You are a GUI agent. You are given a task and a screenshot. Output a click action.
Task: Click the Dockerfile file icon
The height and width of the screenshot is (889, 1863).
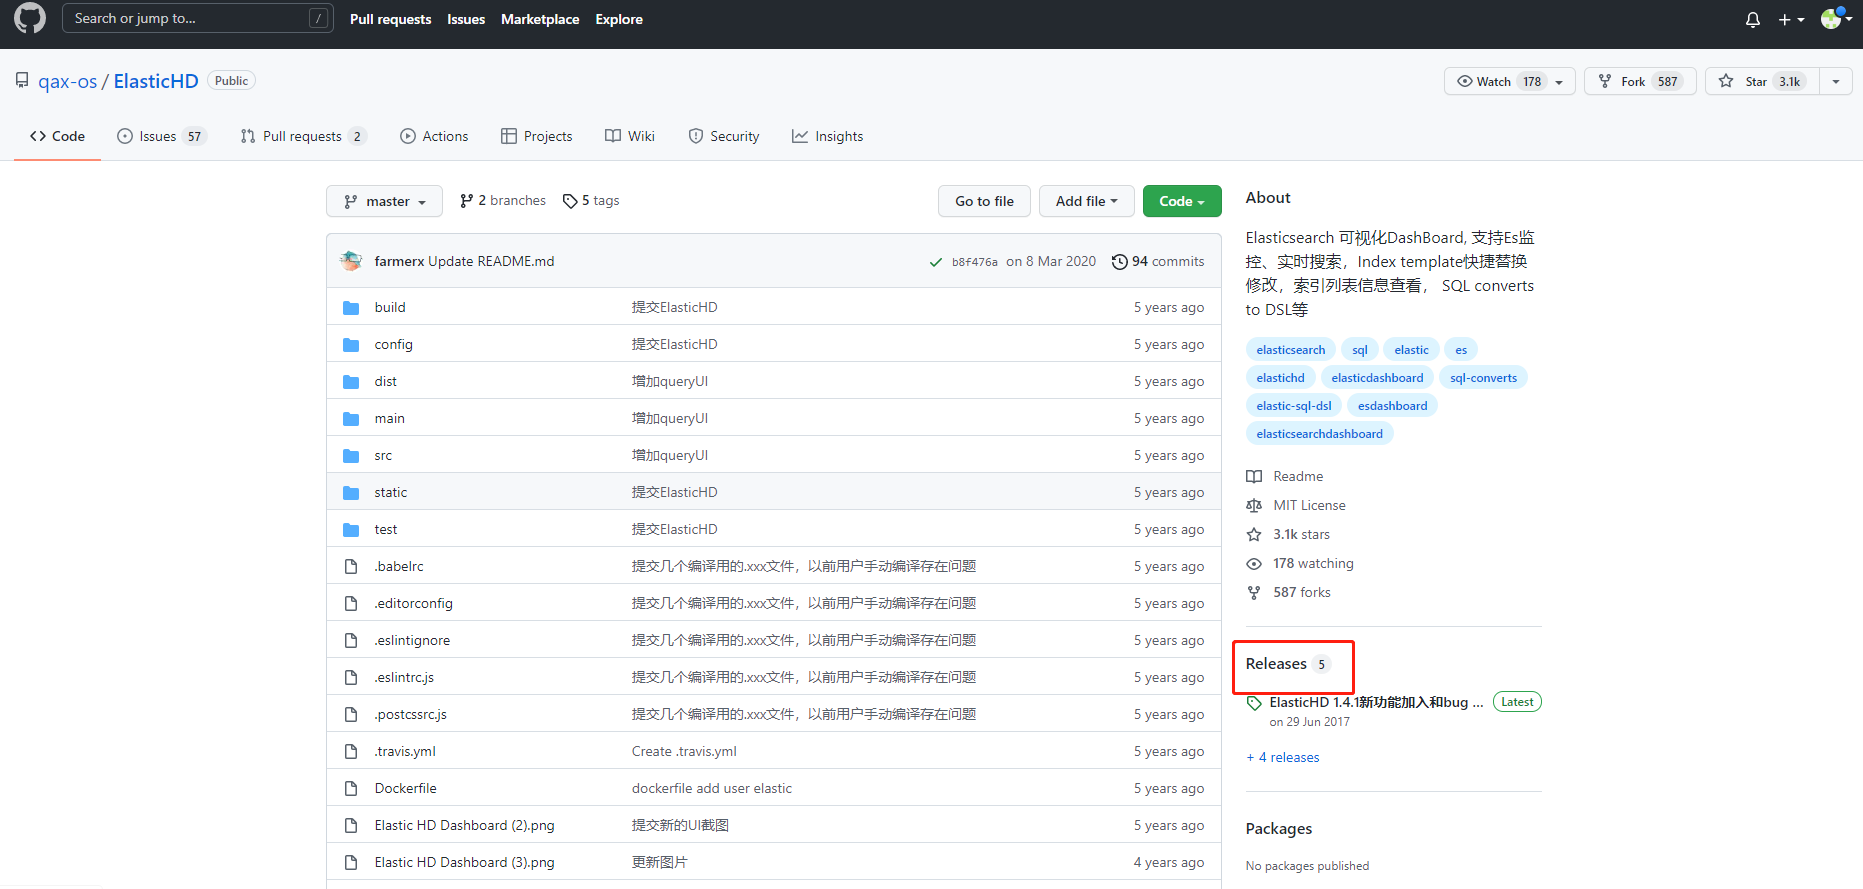click(x=351, y=788)
